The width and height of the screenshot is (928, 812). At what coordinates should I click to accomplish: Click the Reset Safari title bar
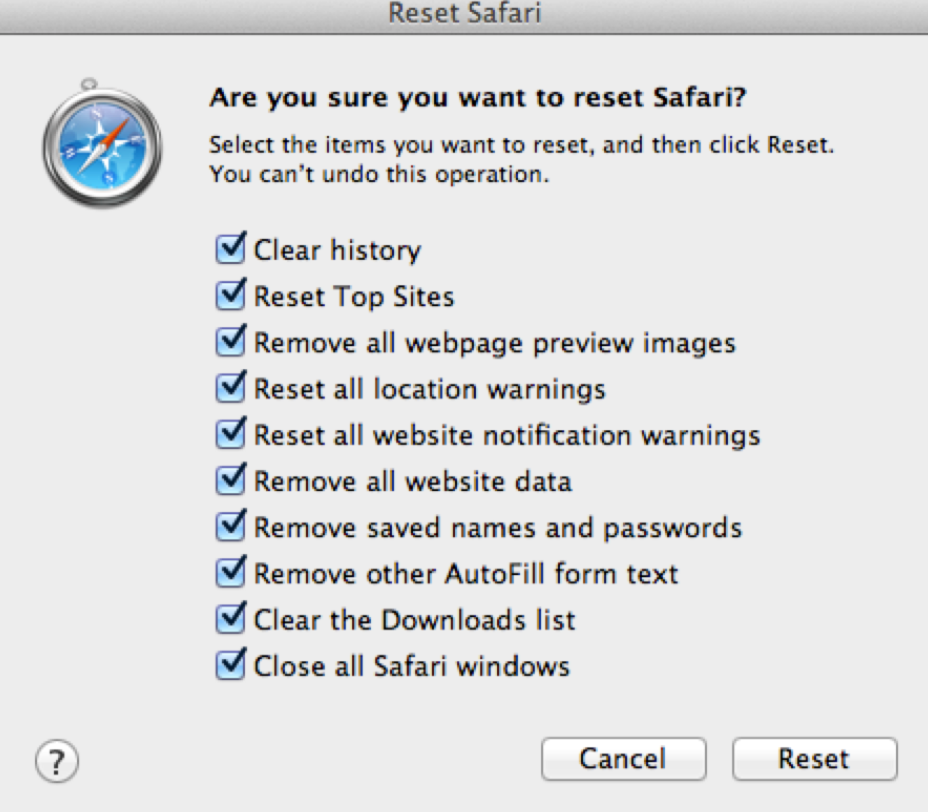click(464, 15)
